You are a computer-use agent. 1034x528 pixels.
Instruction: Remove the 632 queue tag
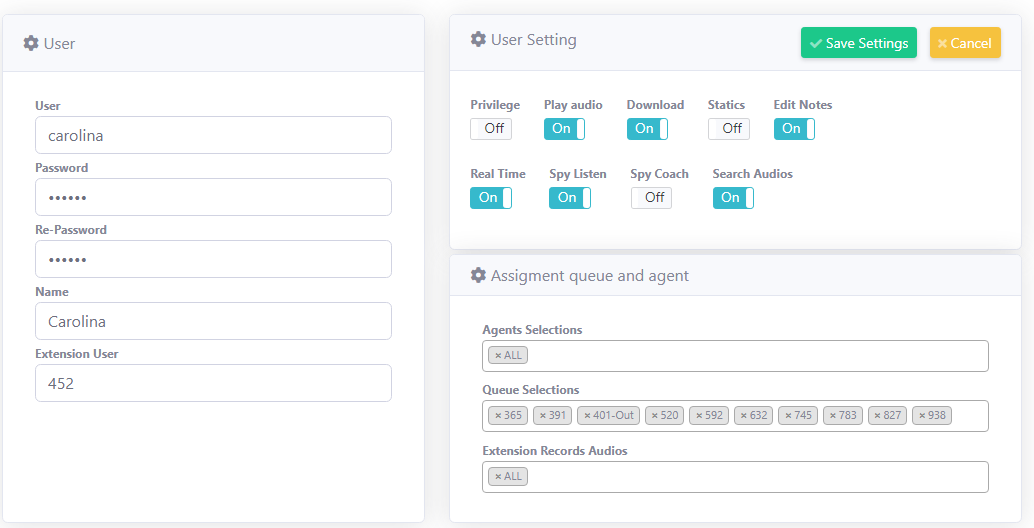pos(743,415)
